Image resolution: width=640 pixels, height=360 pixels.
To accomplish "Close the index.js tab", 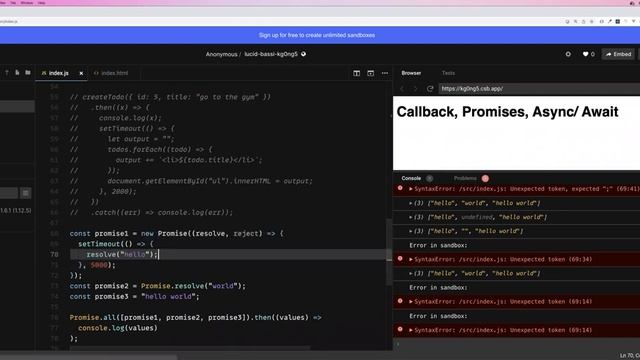I will 81,73.
